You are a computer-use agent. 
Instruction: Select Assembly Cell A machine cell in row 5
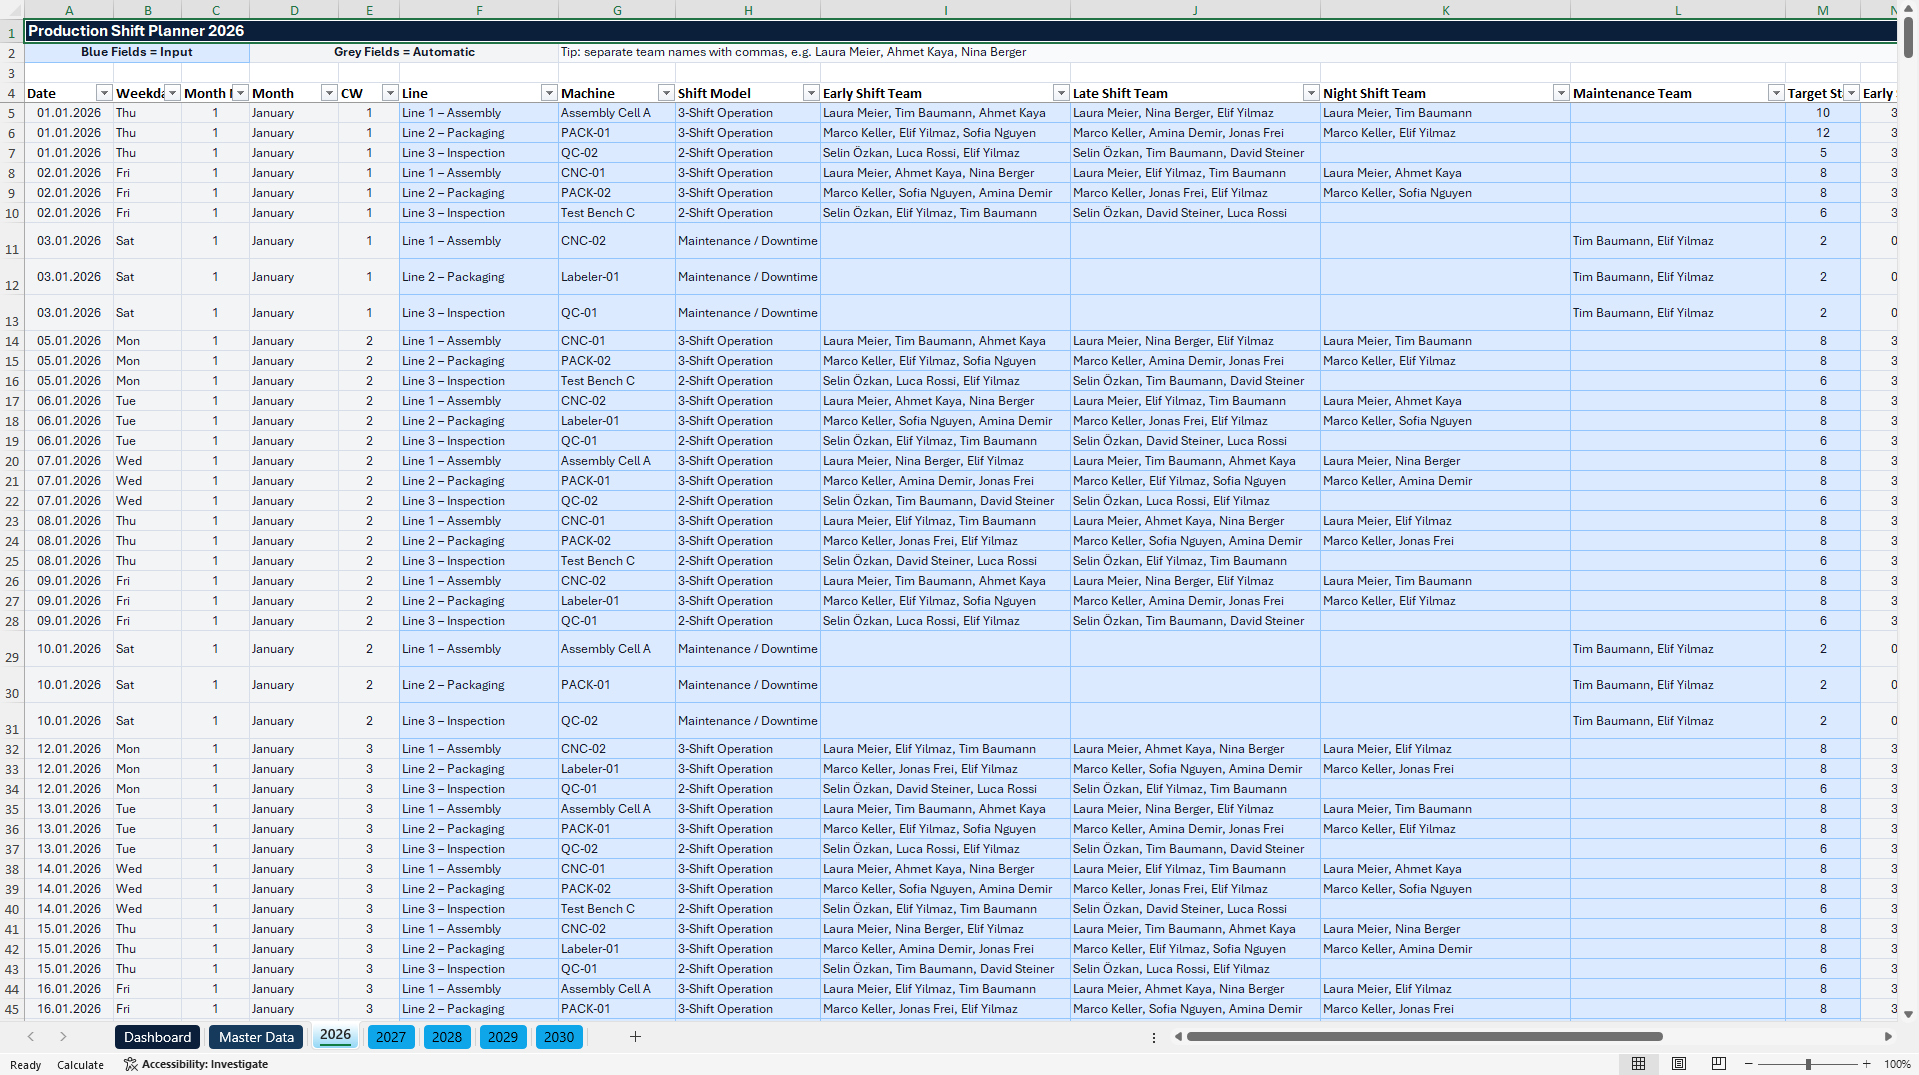tap(617, 113)
